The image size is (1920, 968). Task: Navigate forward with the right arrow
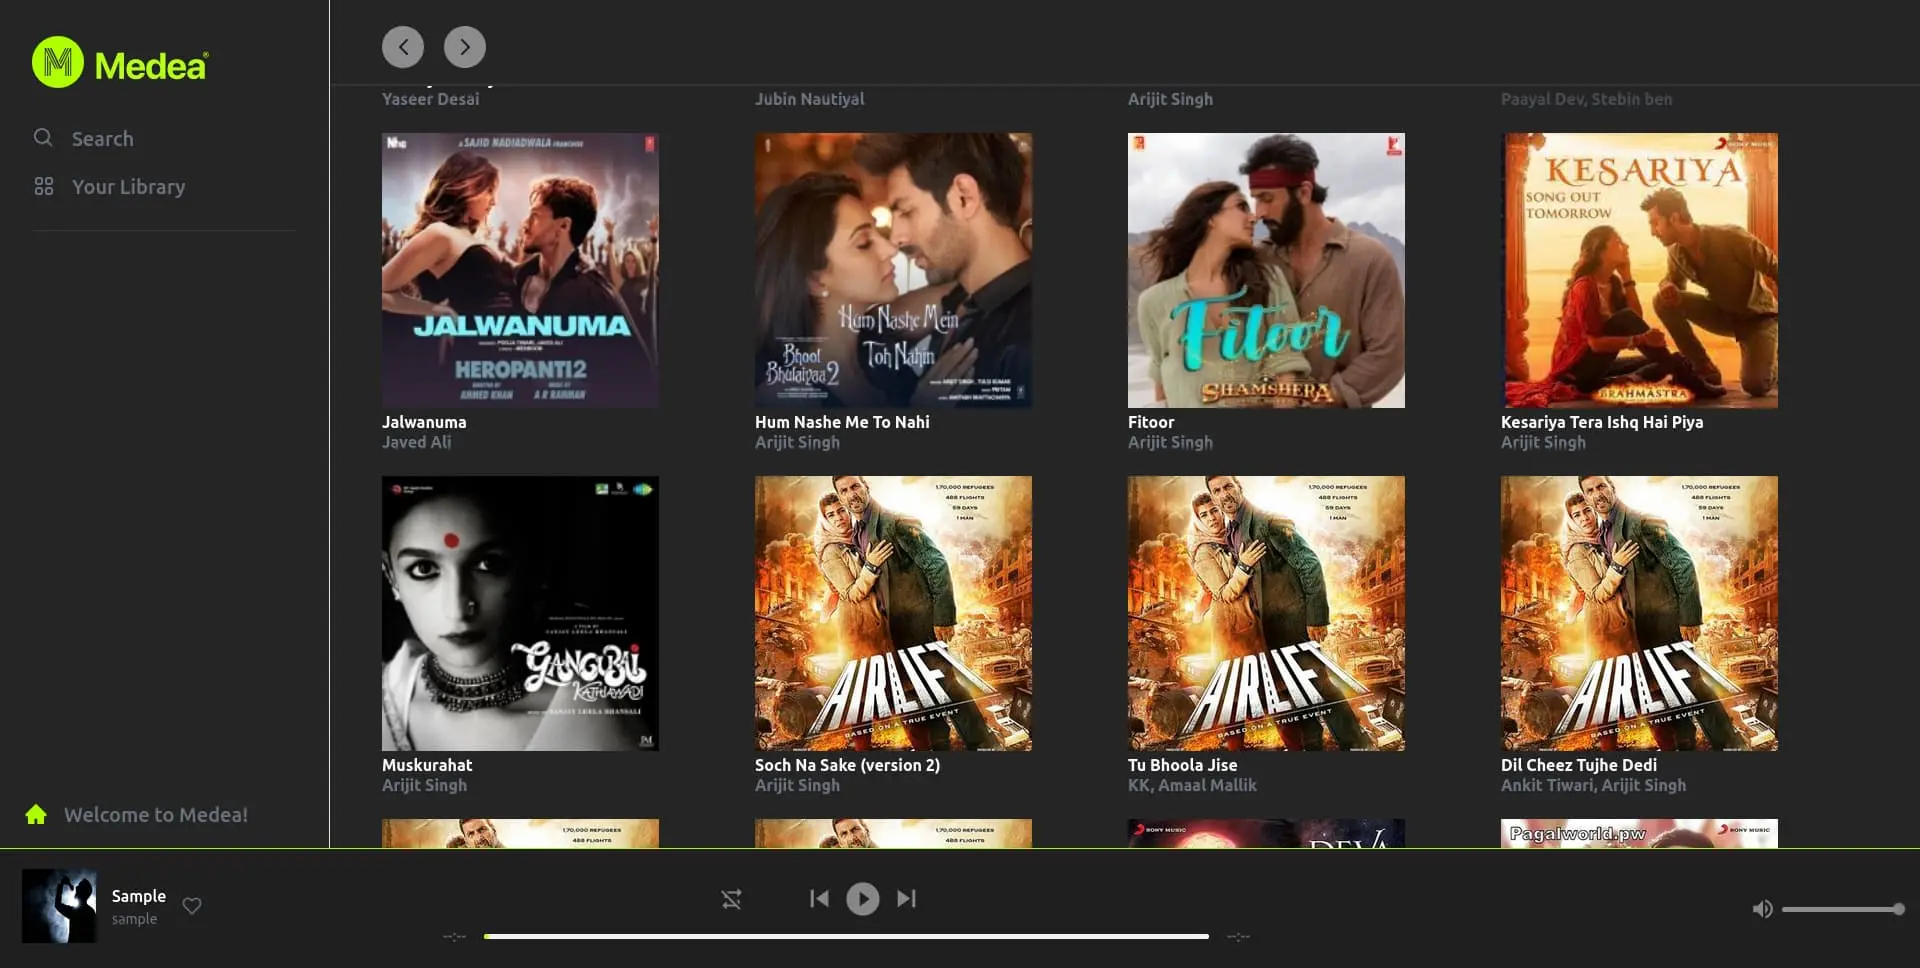464,46
